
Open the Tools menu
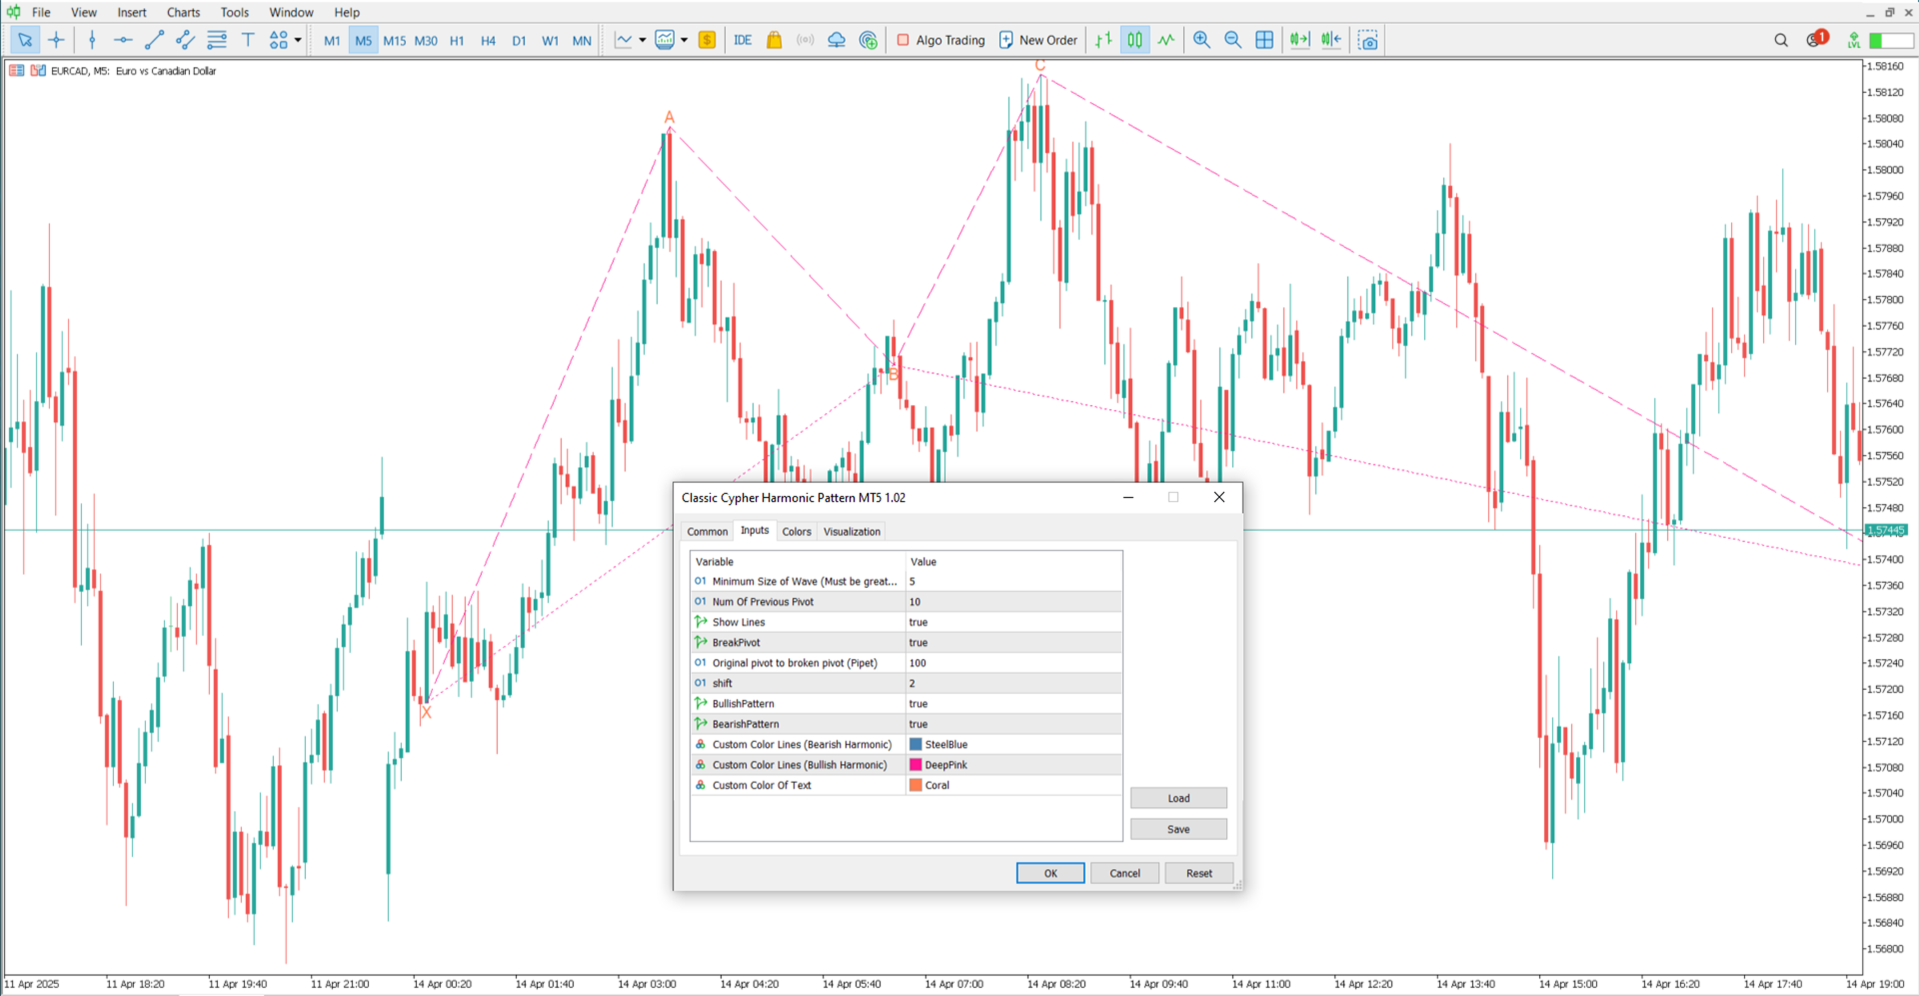[235, 12]
